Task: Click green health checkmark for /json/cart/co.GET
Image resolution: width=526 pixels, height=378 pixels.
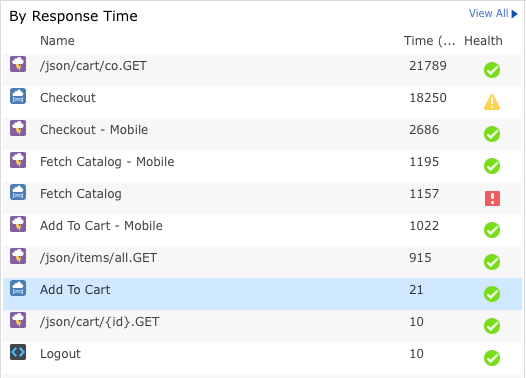Action: tap(492, 70)
